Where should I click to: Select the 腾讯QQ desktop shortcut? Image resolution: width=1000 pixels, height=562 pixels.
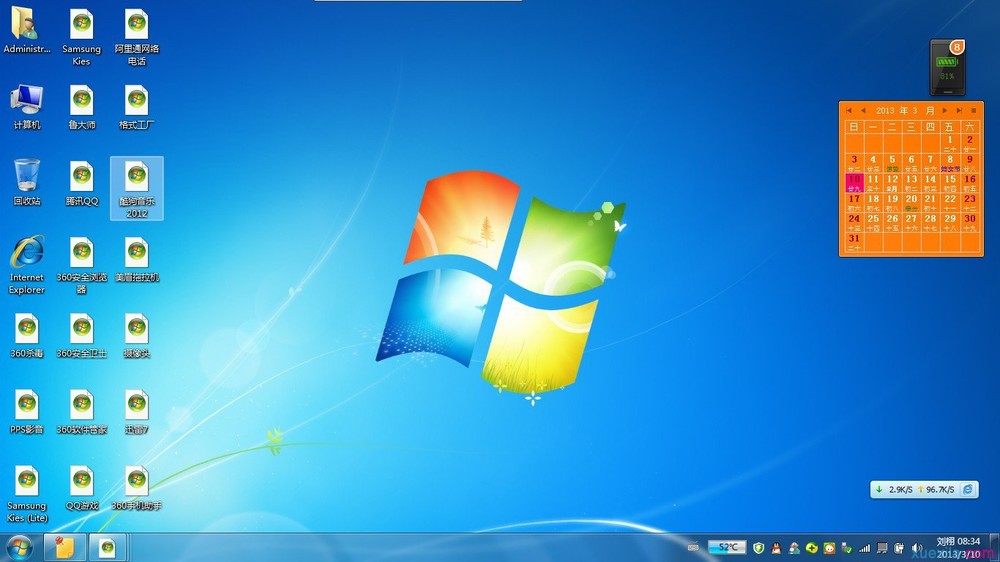pyautogui.click(x=82, y=183)
